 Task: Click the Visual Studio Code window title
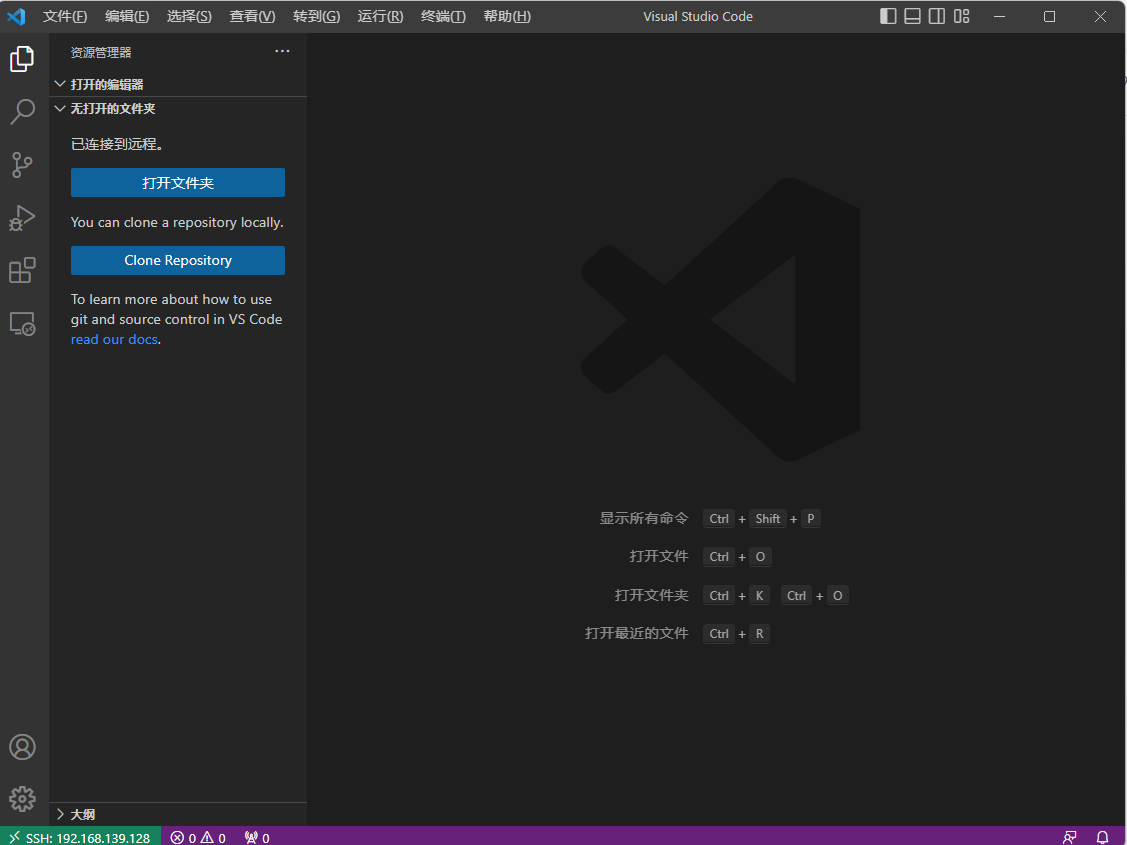[x=698, y=16]
